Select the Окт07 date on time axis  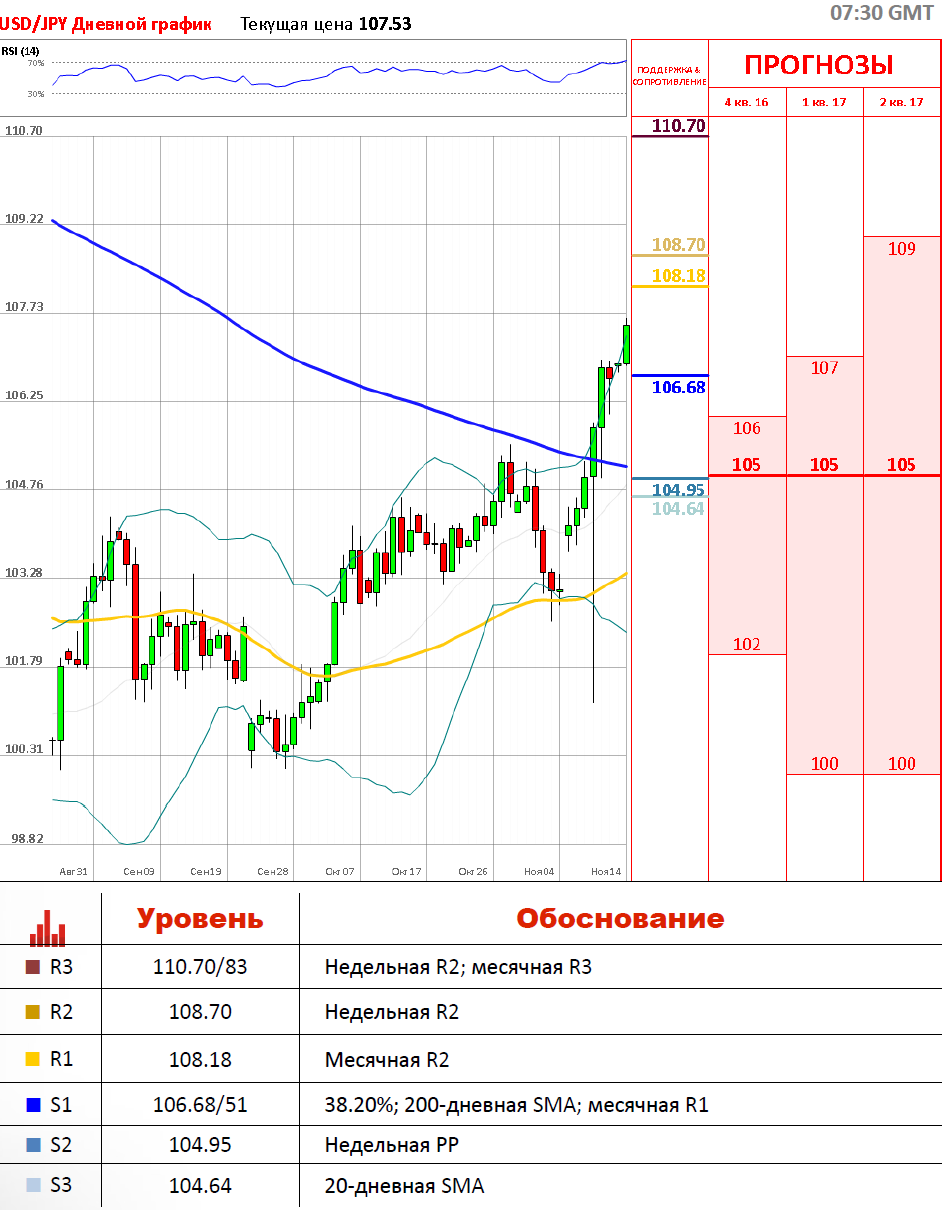339,872
